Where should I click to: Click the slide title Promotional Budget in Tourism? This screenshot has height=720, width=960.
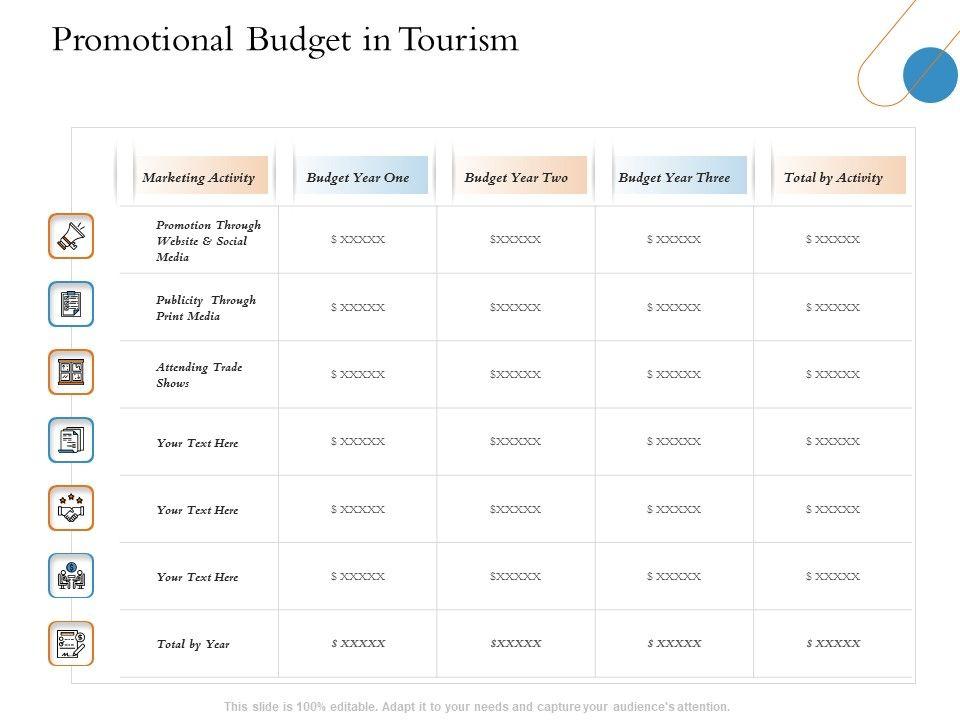tap(285, 39)
